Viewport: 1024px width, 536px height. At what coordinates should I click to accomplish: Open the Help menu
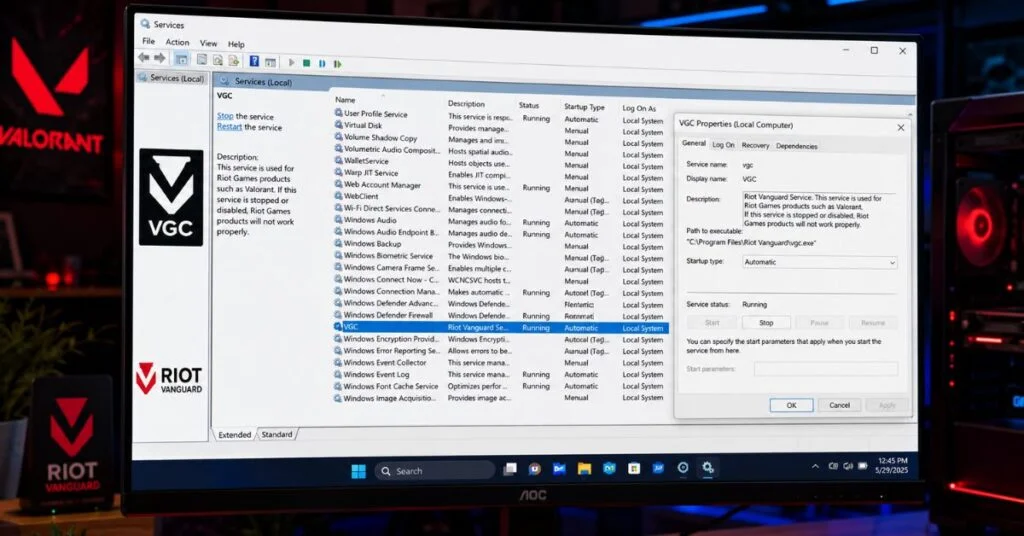point(236,44)
